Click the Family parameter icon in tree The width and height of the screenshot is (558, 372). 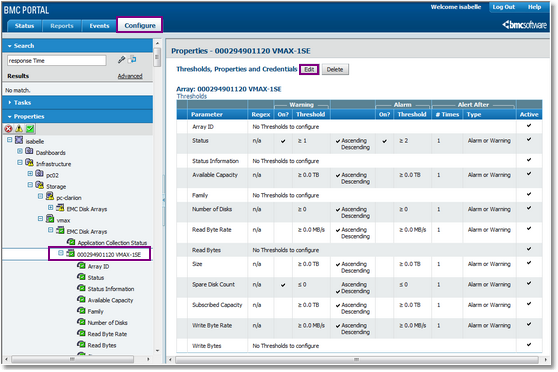pyautogui.click(x=81, y=311)
